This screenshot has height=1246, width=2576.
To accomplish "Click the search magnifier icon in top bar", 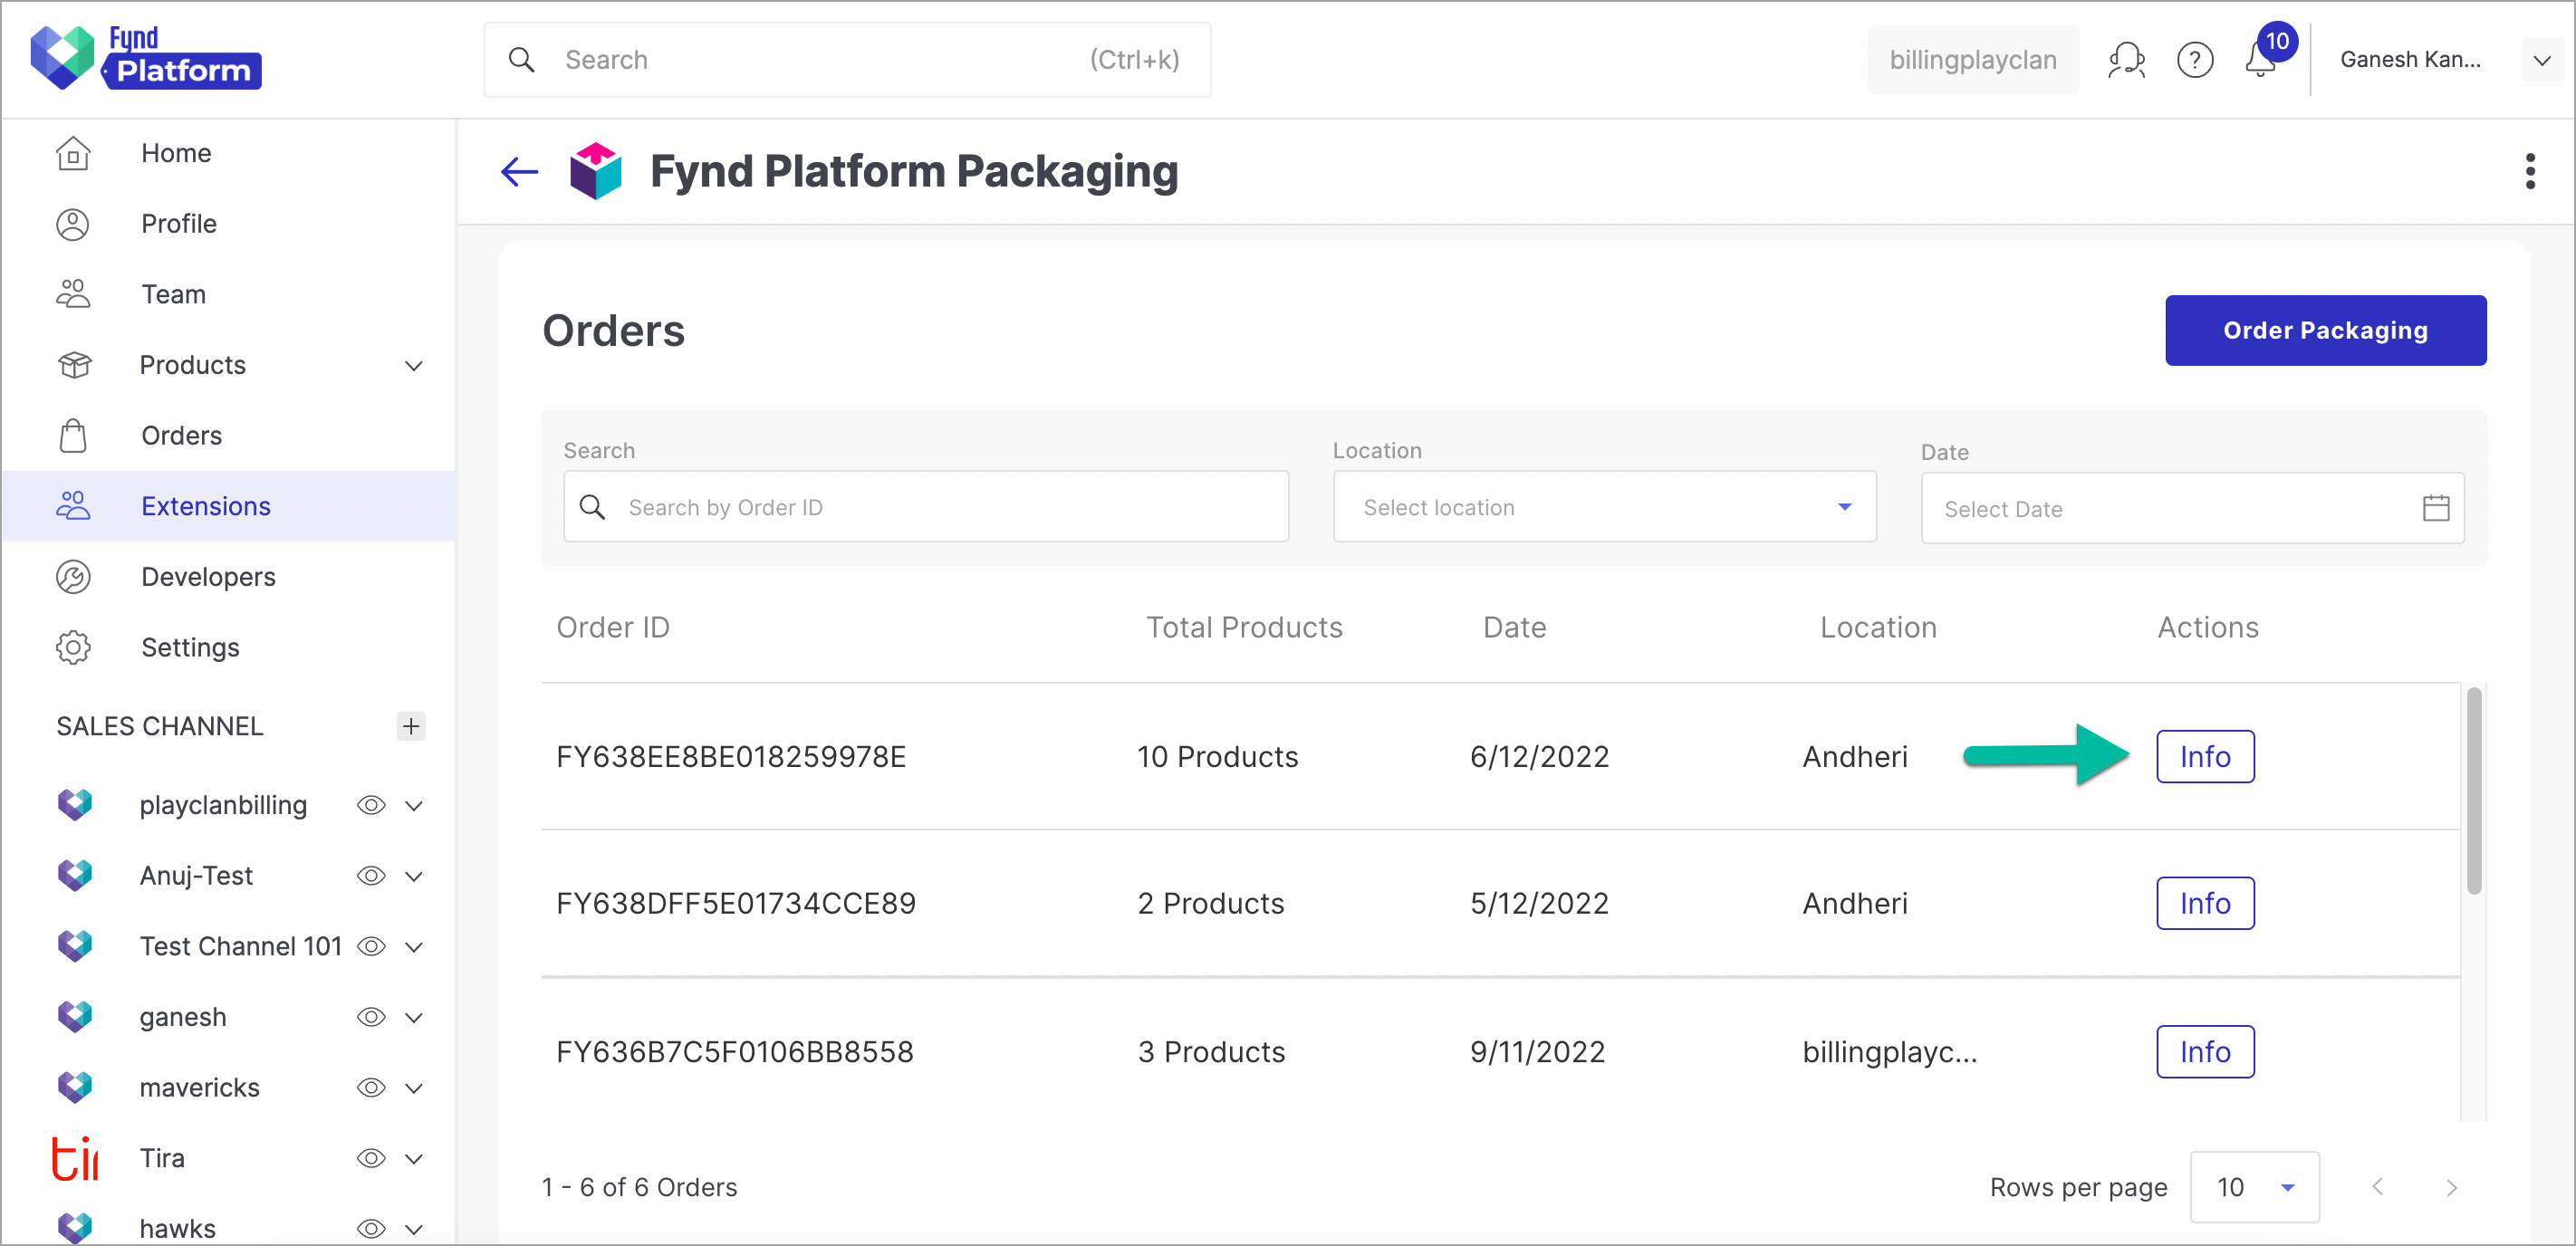I will tap(521, 60).
